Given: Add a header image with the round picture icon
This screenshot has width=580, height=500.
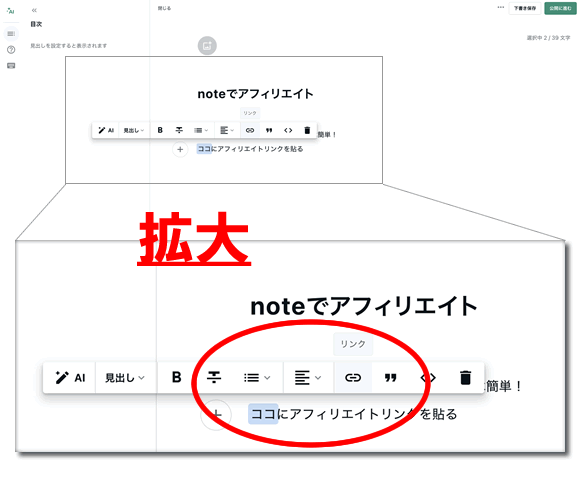Looking at the screenshot, I should [x=207, y=46].
